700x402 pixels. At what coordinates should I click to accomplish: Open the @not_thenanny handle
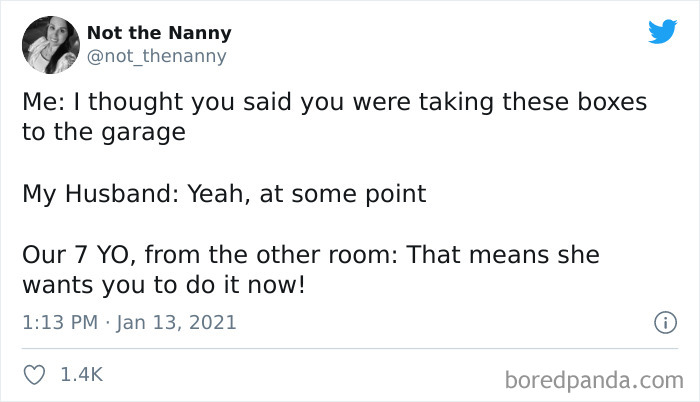[x=157, y=56]
